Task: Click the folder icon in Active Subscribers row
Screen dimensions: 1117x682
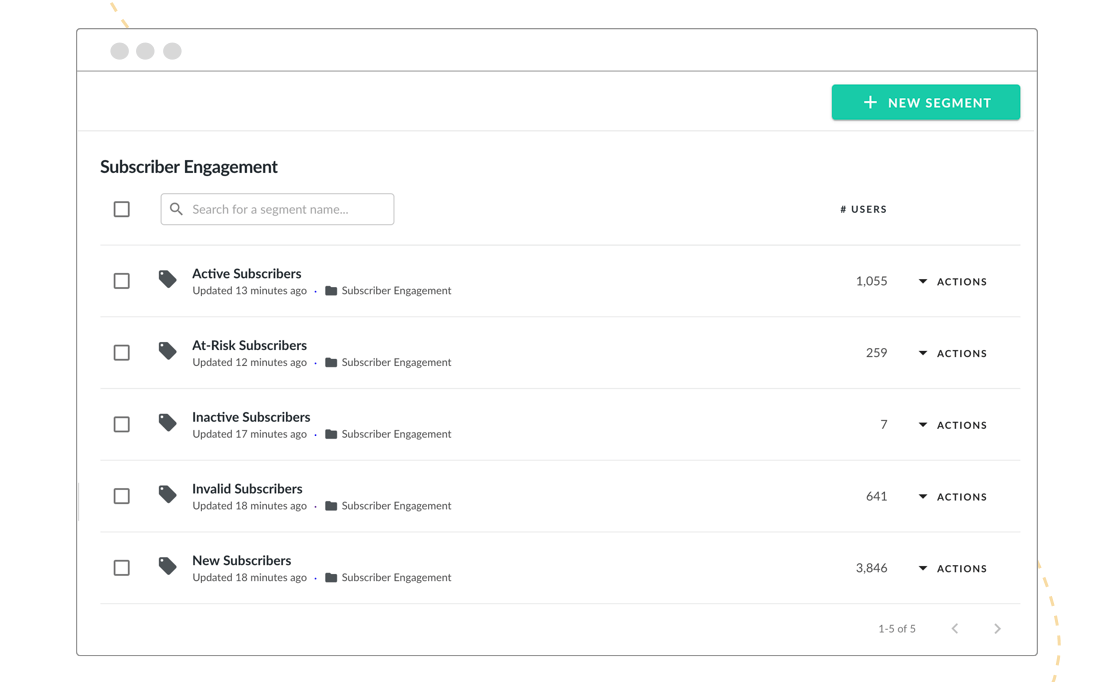Action: pos(331,291)
